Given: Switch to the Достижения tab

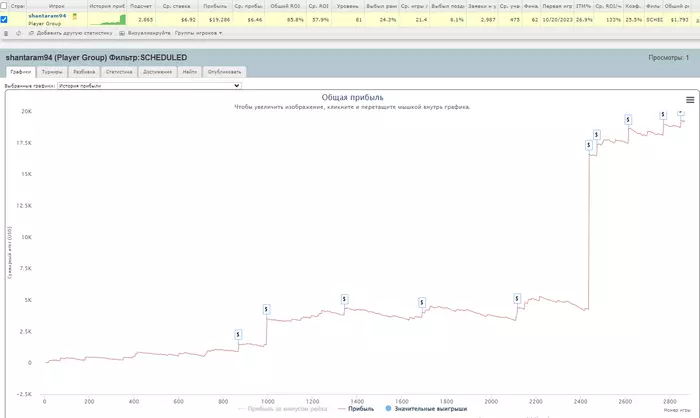Looking at the screenshot, I should (157, 72).
